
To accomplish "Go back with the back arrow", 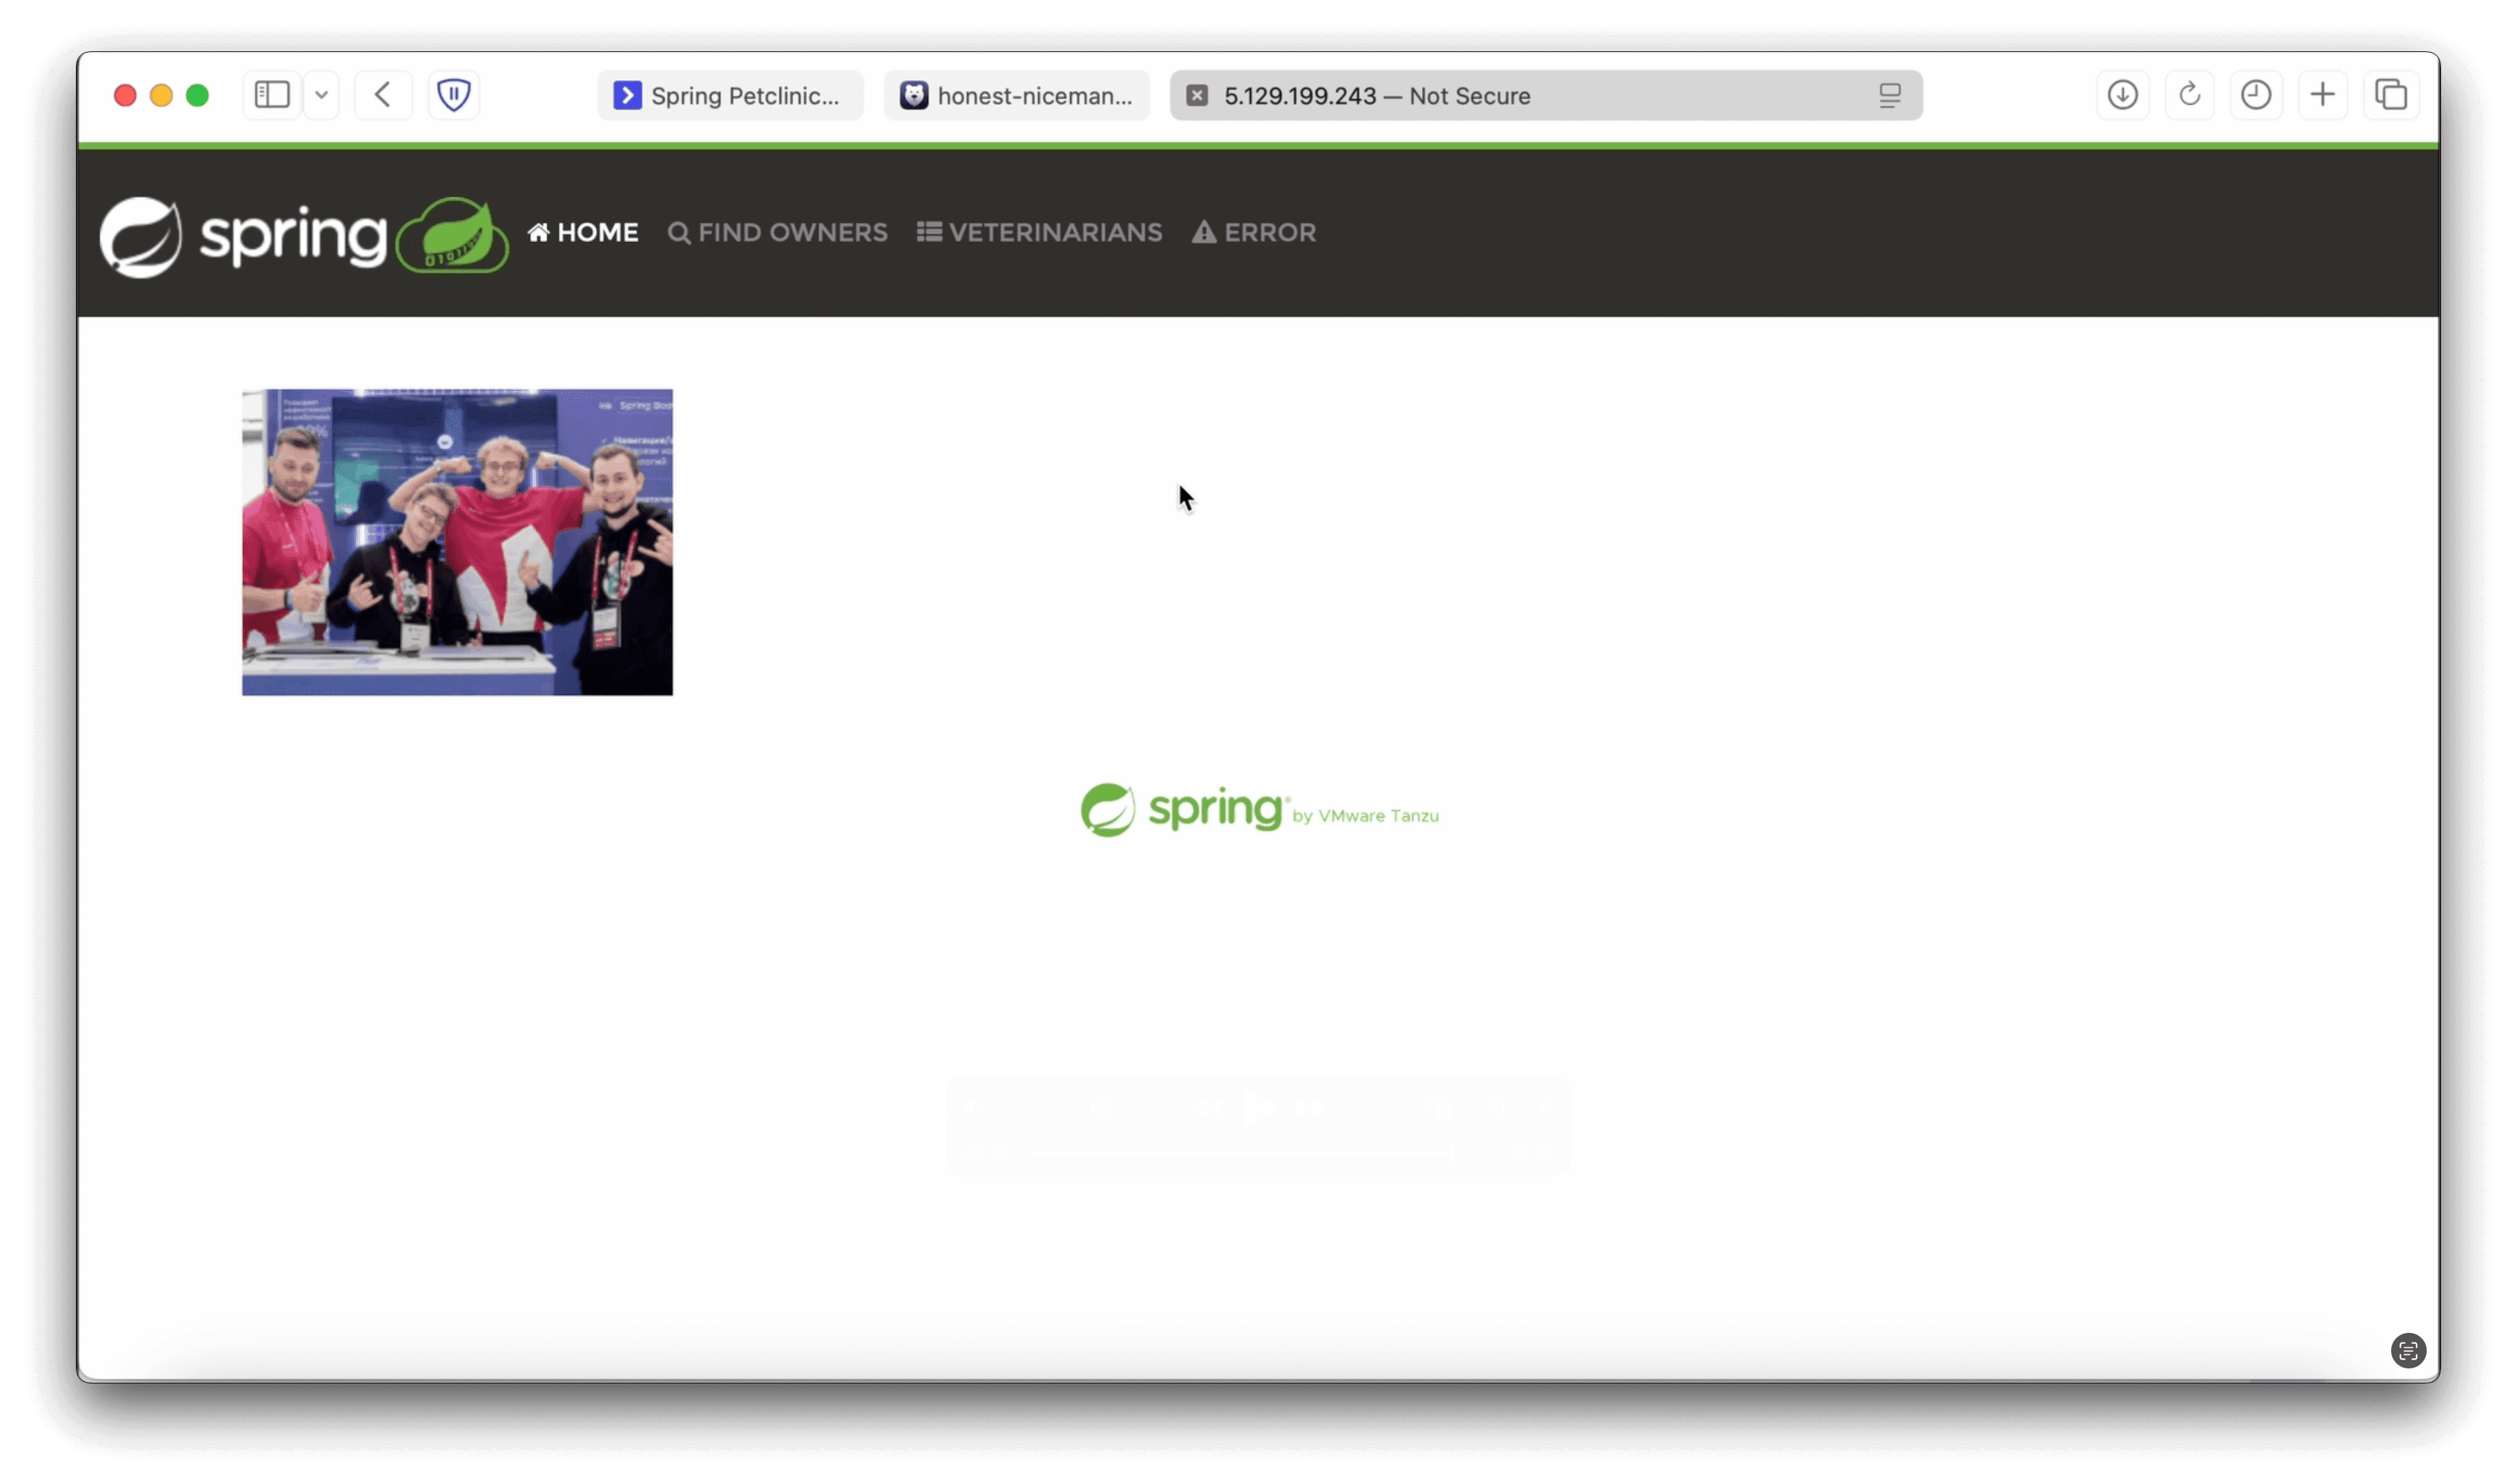I will click(383, 95).
